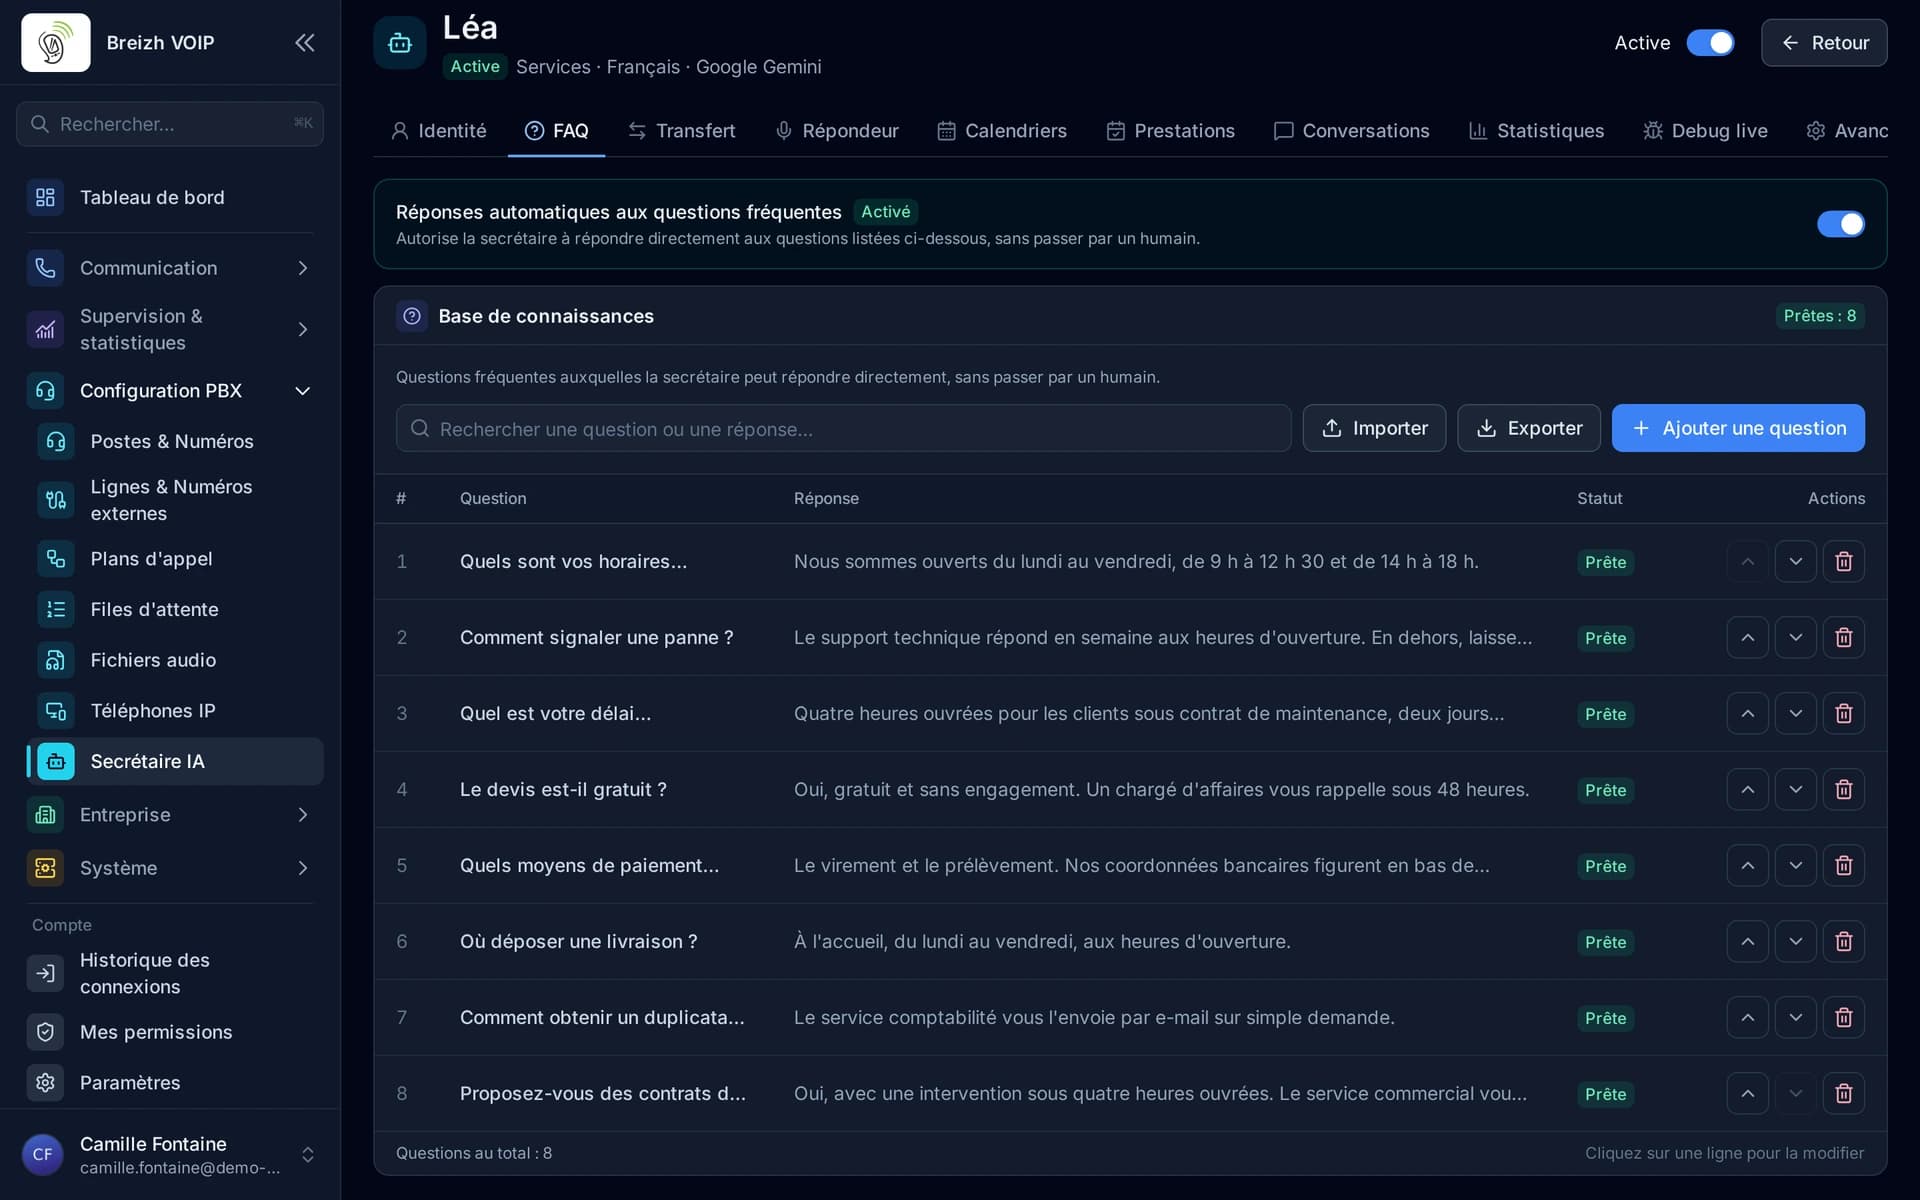This screenshot has height=1200, width=1920.
Task: Open Secrétaire IA robot icon in sidebar
Action: [x=56, y=762]
